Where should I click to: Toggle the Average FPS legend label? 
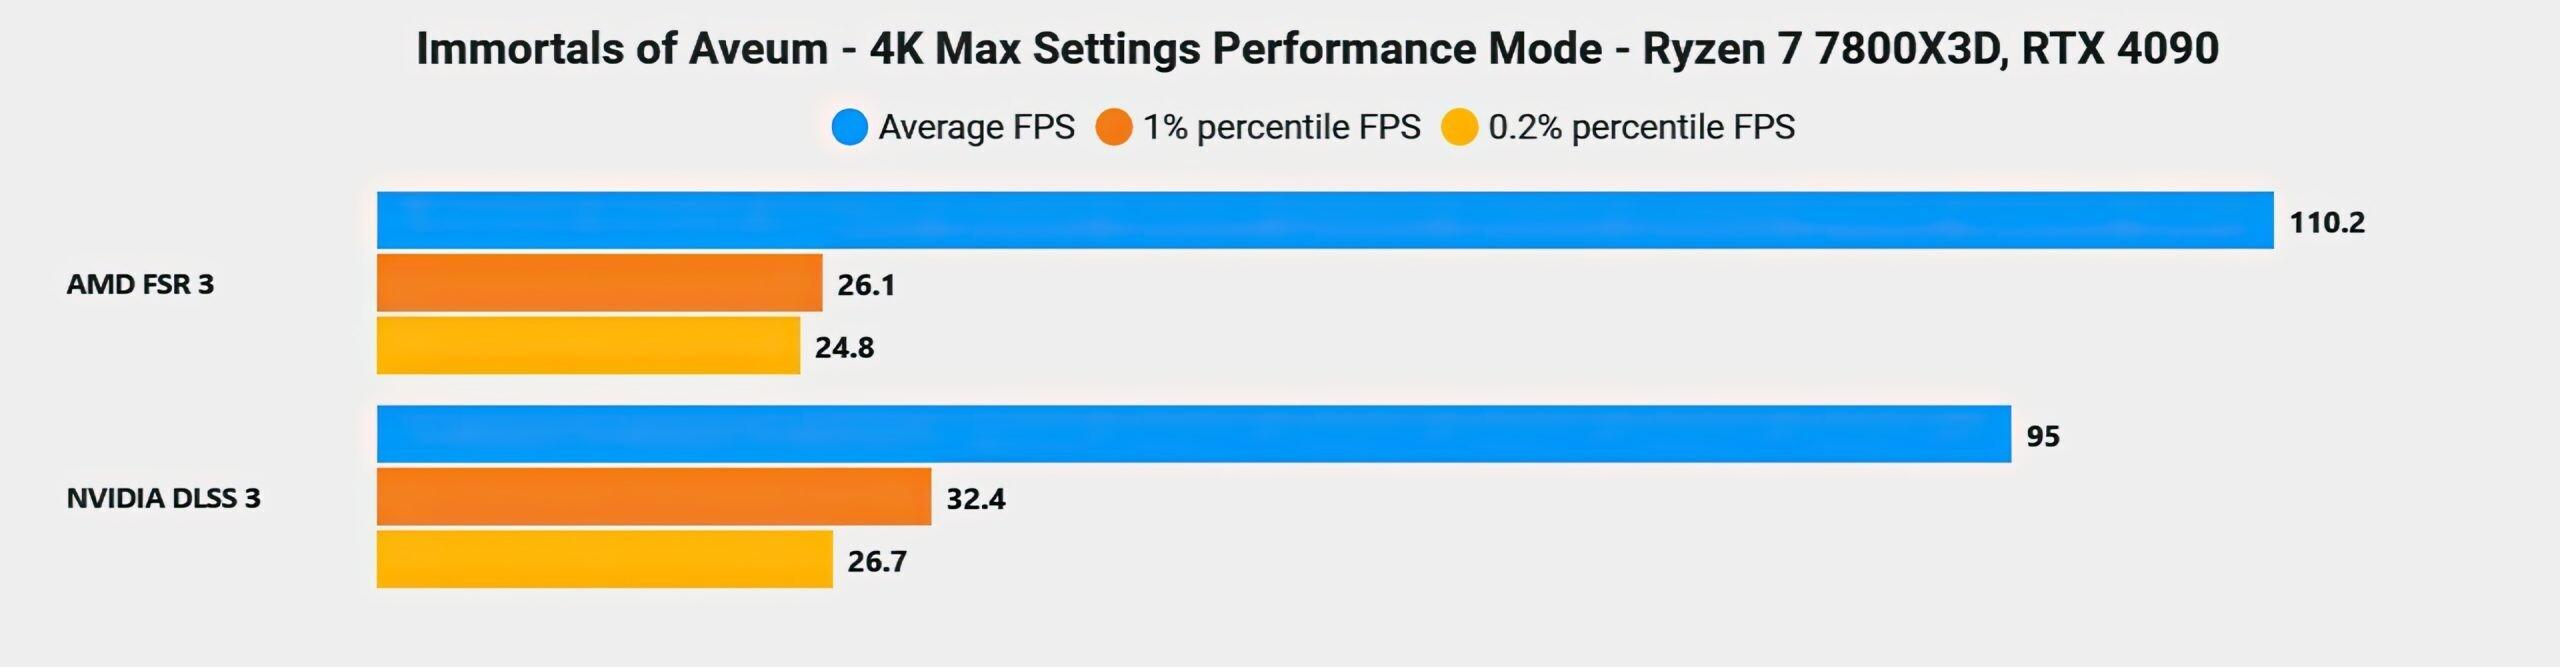[976, 128]
